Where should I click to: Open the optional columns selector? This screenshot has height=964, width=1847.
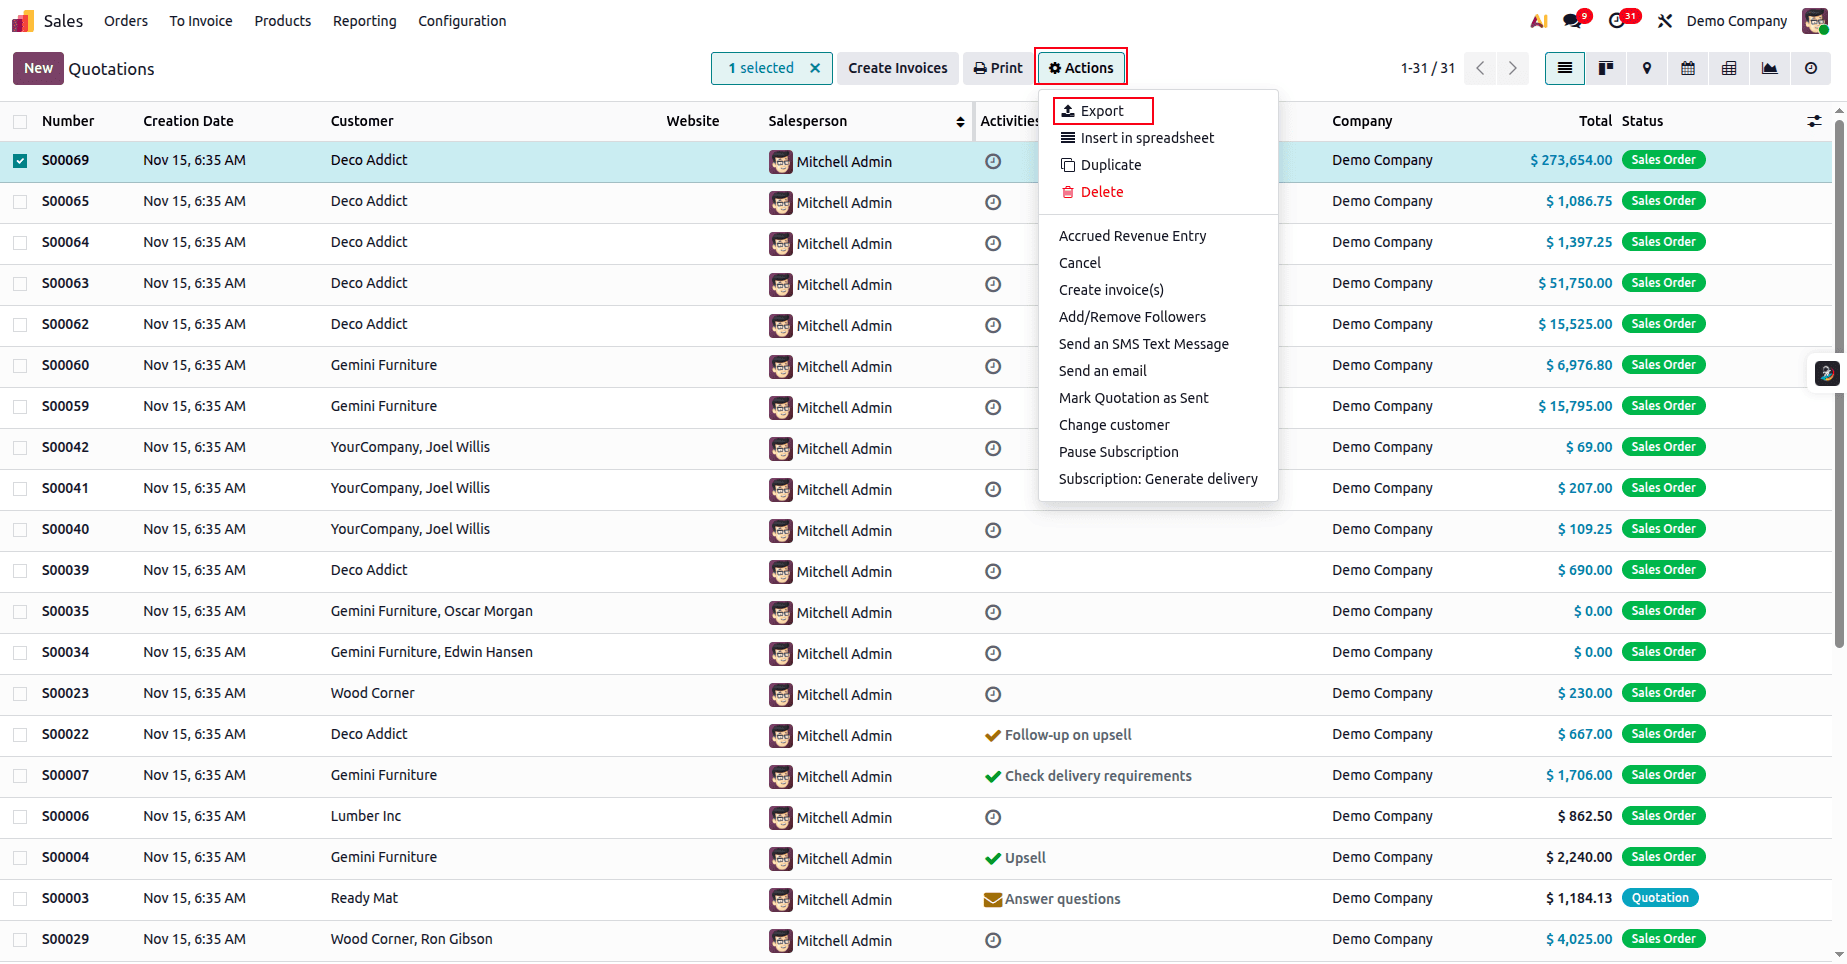coord(1815,121)
